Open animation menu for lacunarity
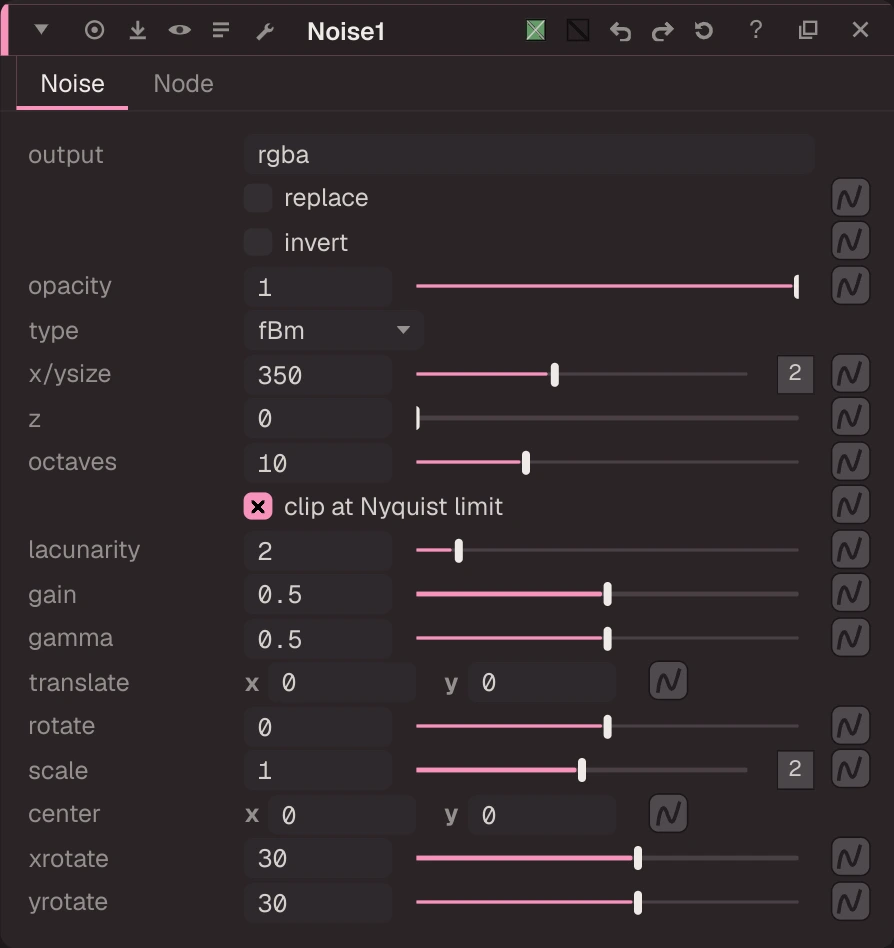 coord(850,550)
